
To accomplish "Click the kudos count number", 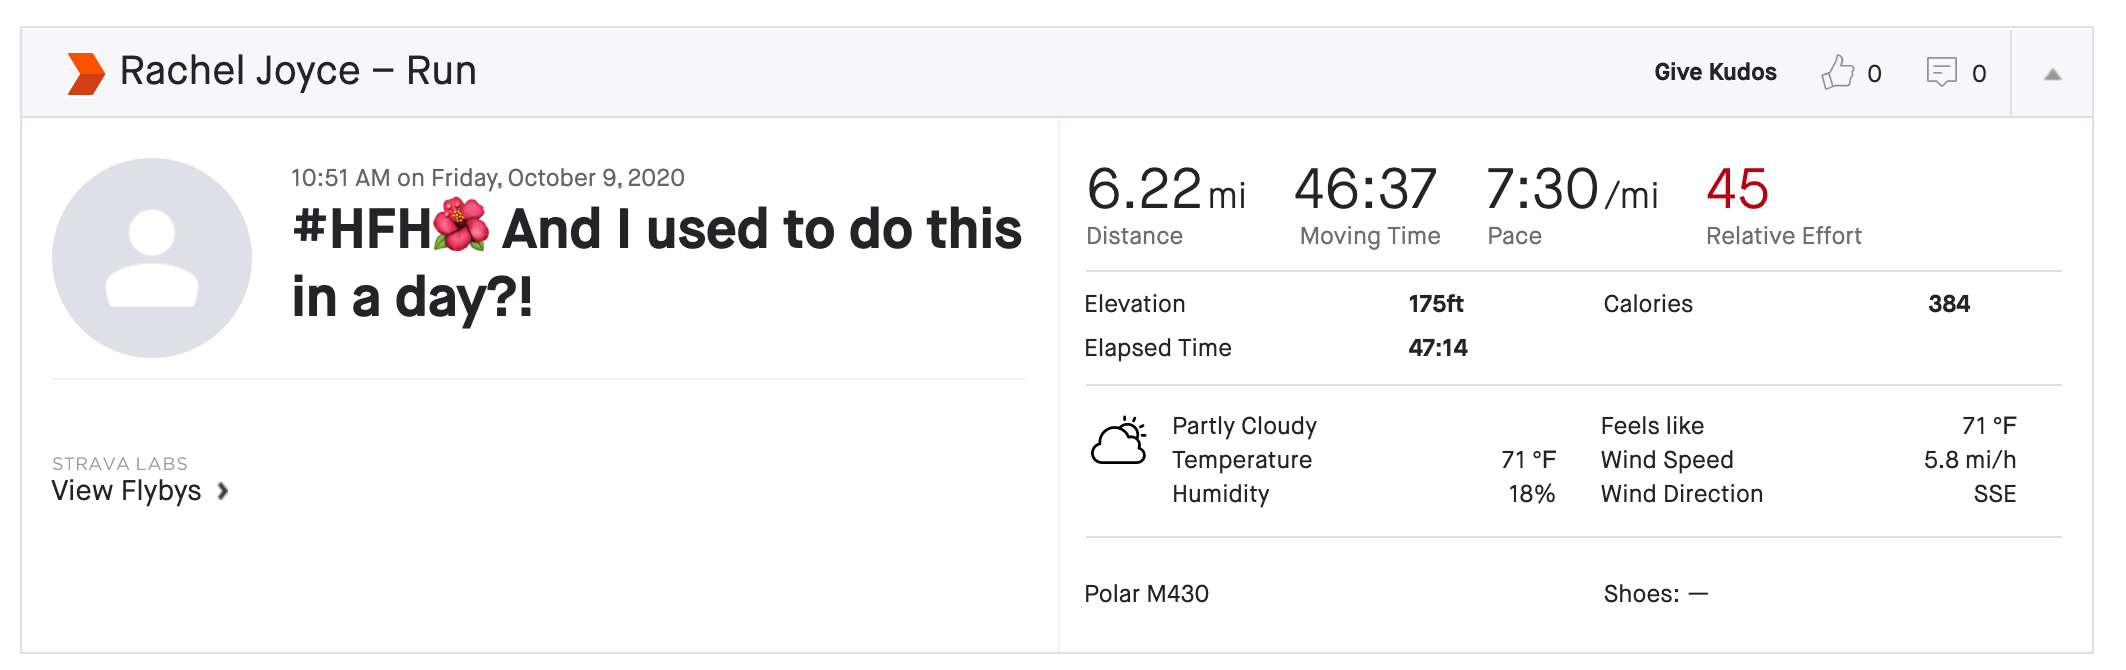I will (x=1874, y=74).
